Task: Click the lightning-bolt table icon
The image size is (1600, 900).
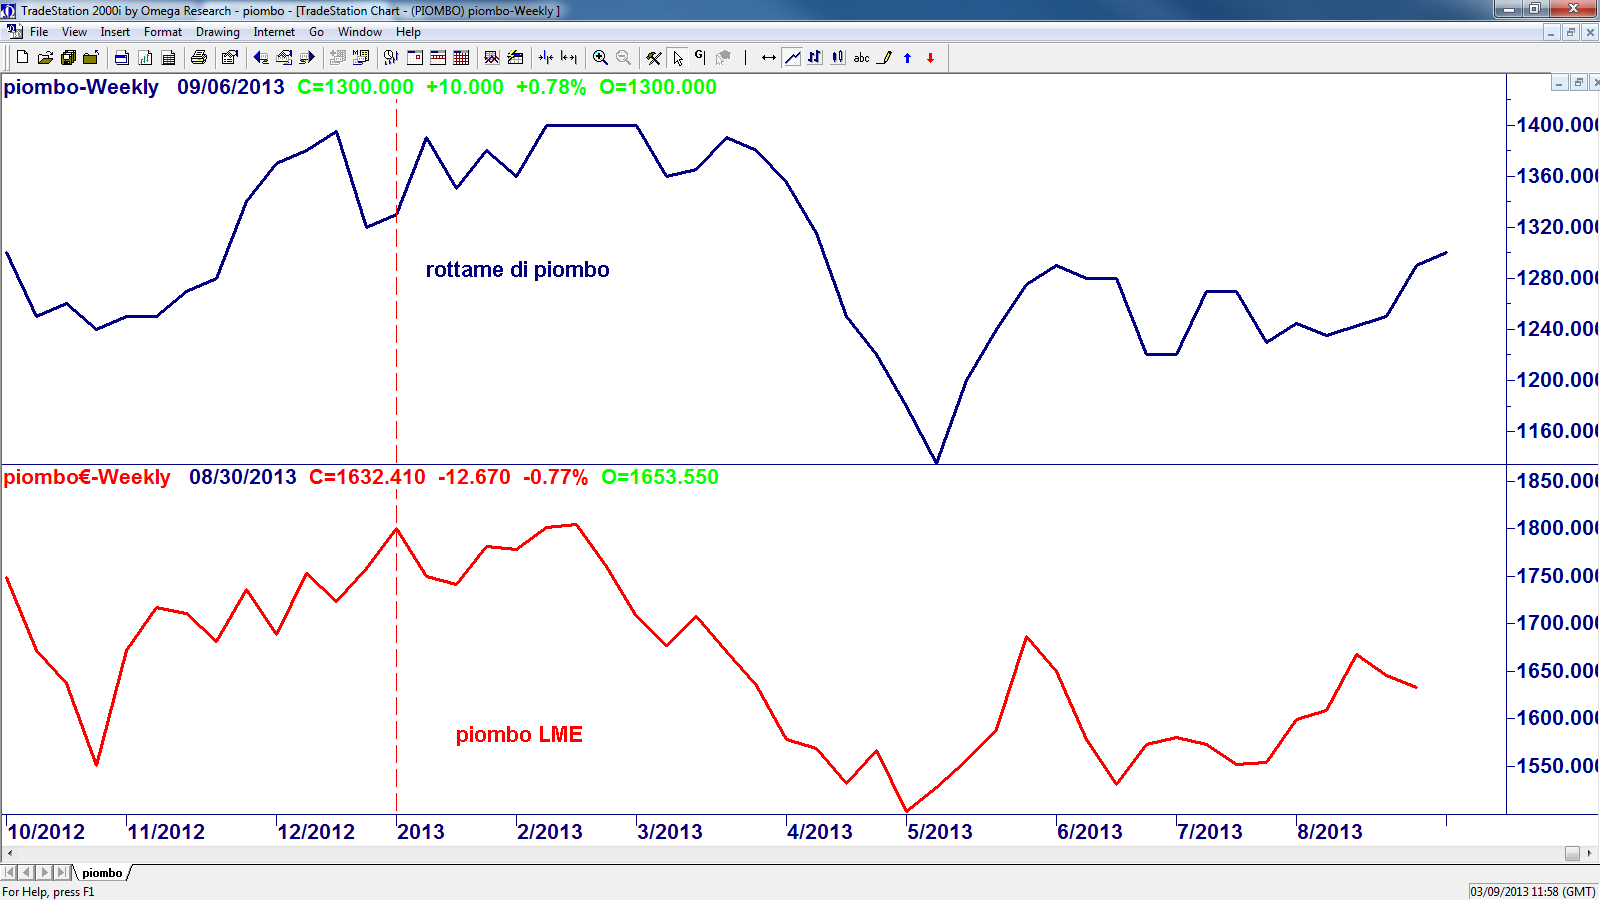Action: [x=515, y=57]
